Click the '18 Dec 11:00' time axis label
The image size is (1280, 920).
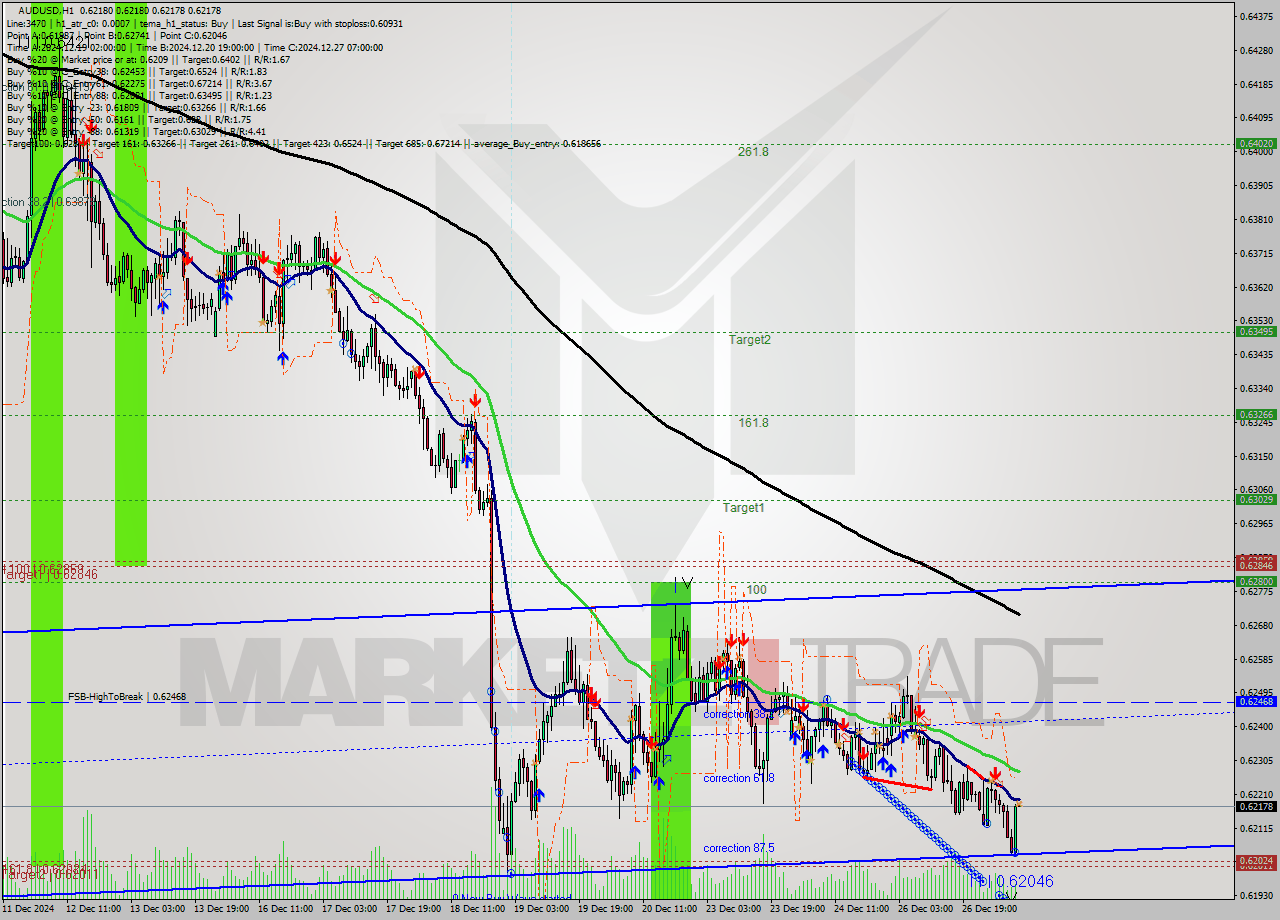478,909
